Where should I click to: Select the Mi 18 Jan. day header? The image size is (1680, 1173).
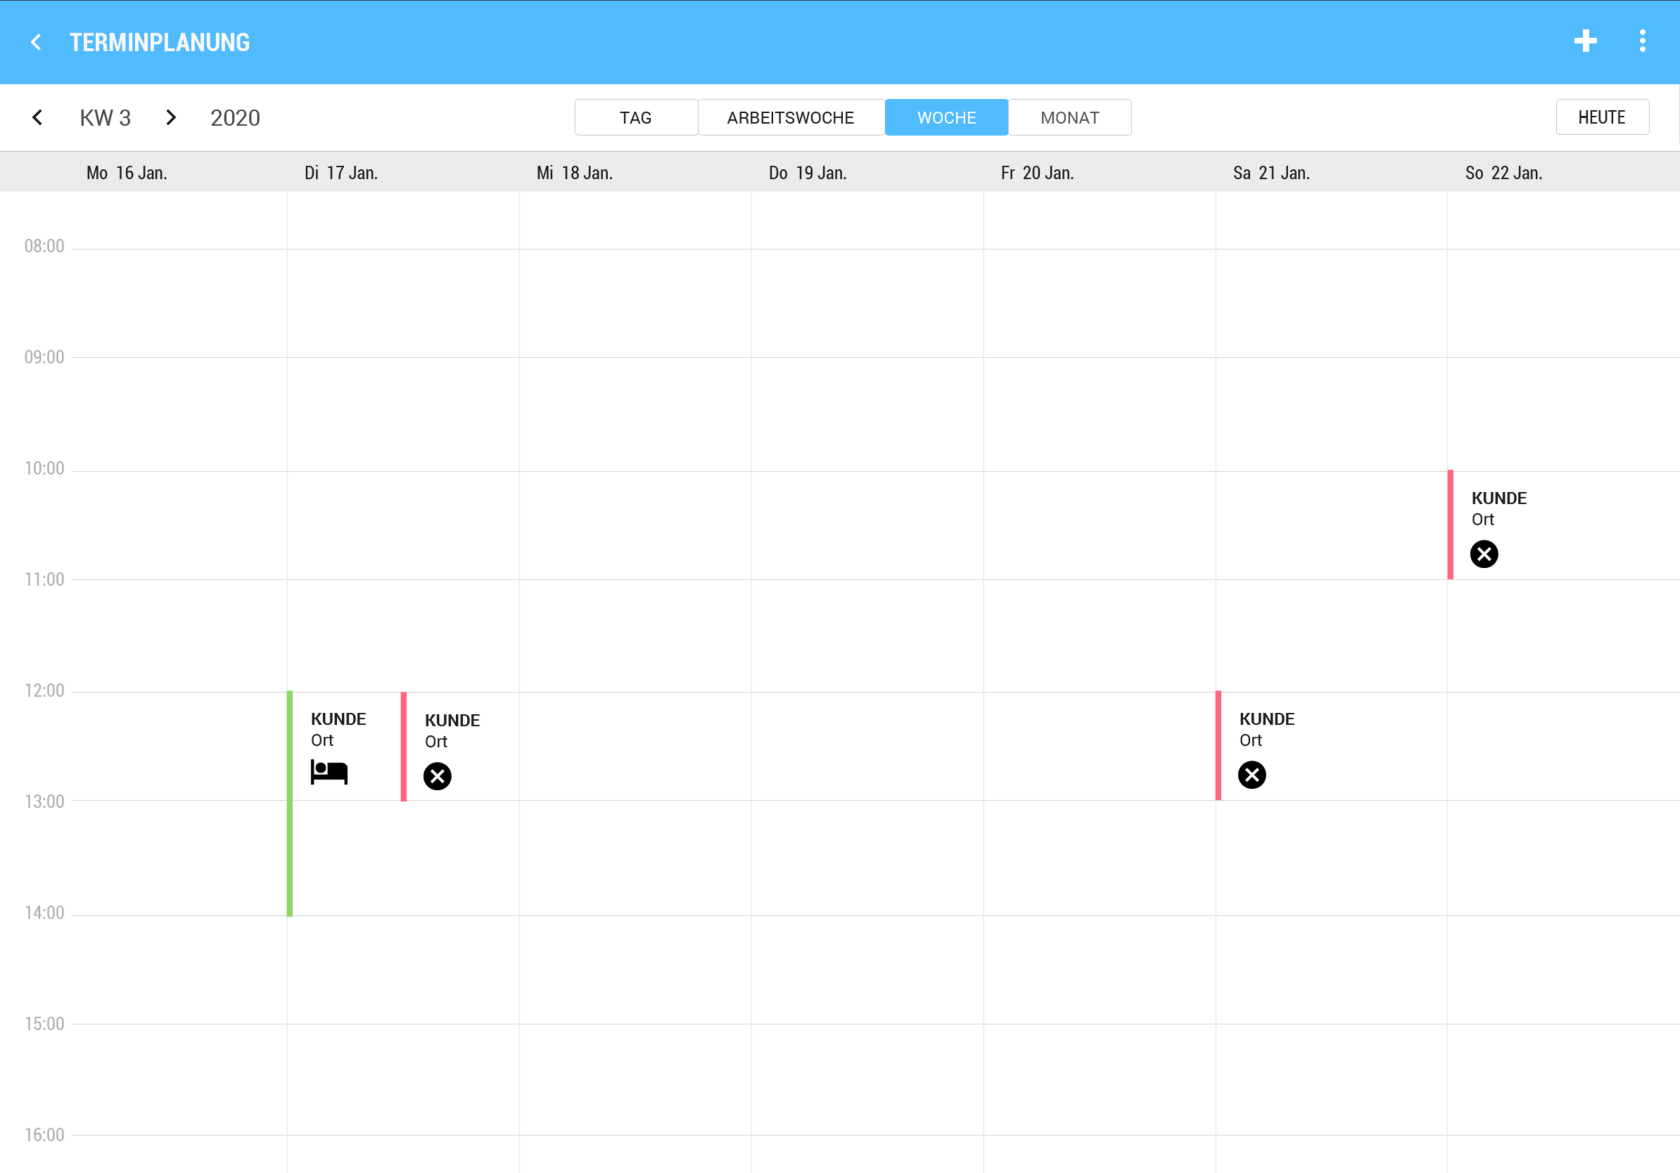pos(575,173)
